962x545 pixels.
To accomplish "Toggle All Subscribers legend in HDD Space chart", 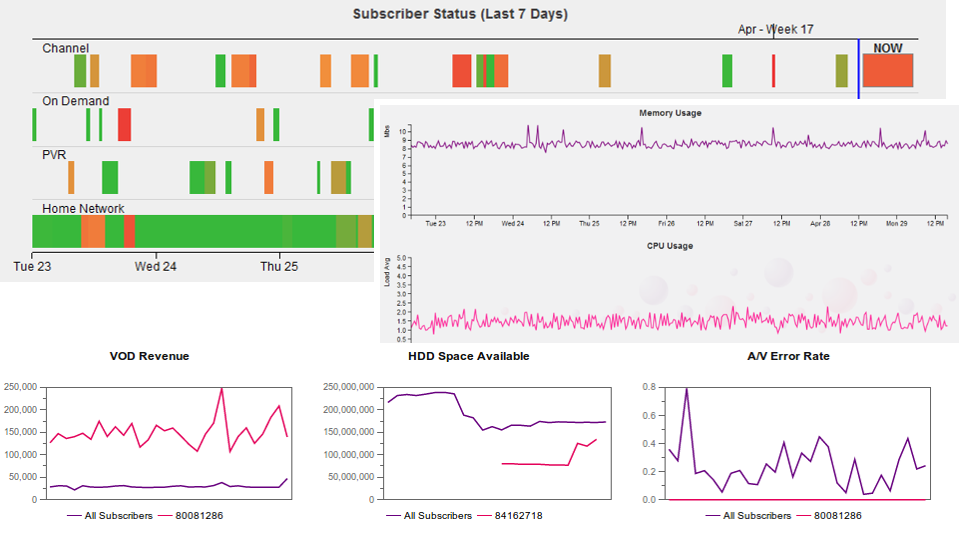I will (x=429, y=516).
